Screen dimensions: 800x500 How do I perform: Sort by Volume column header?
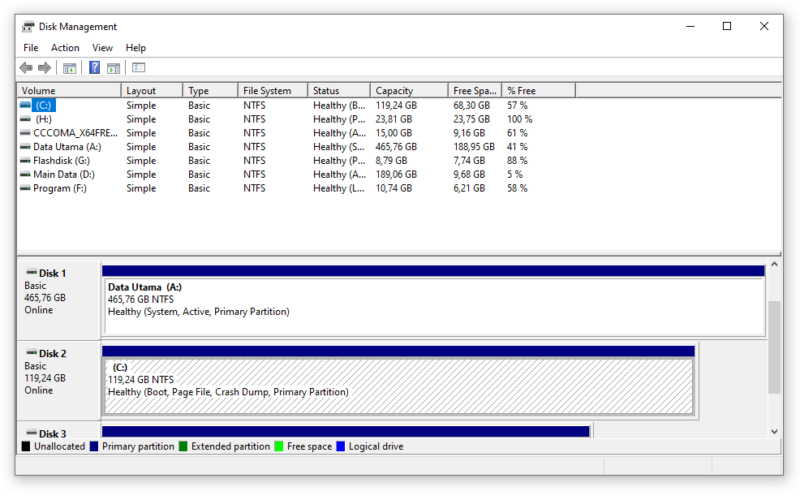coord(69,90)
